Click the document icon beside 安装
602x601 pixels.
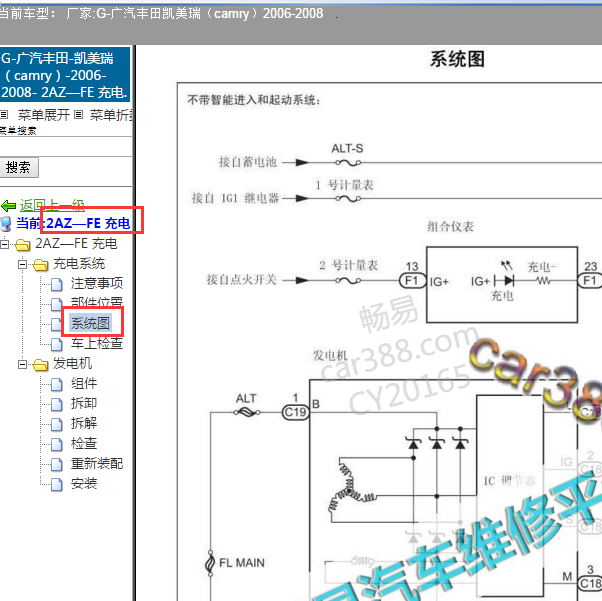[x=57, y=485]
